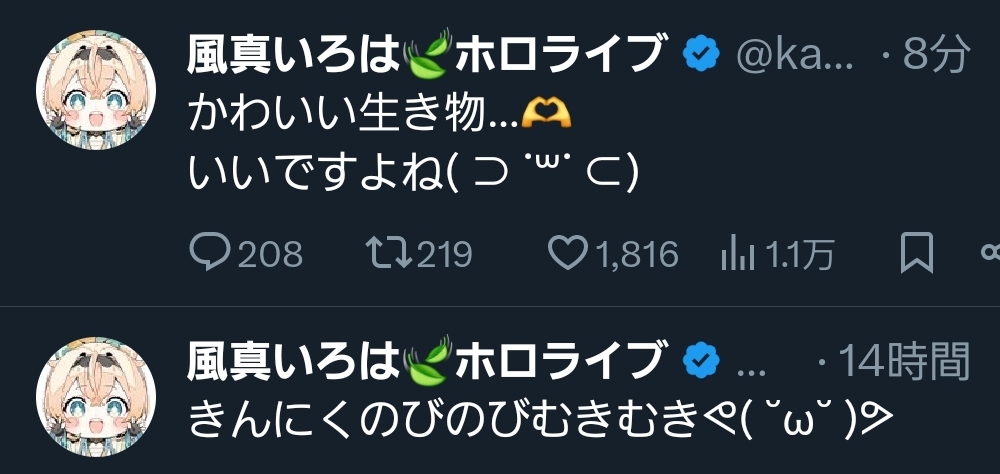Click the 208 replies count
Viewport: 1000px width, 474px height.
[x=270, y=255]
